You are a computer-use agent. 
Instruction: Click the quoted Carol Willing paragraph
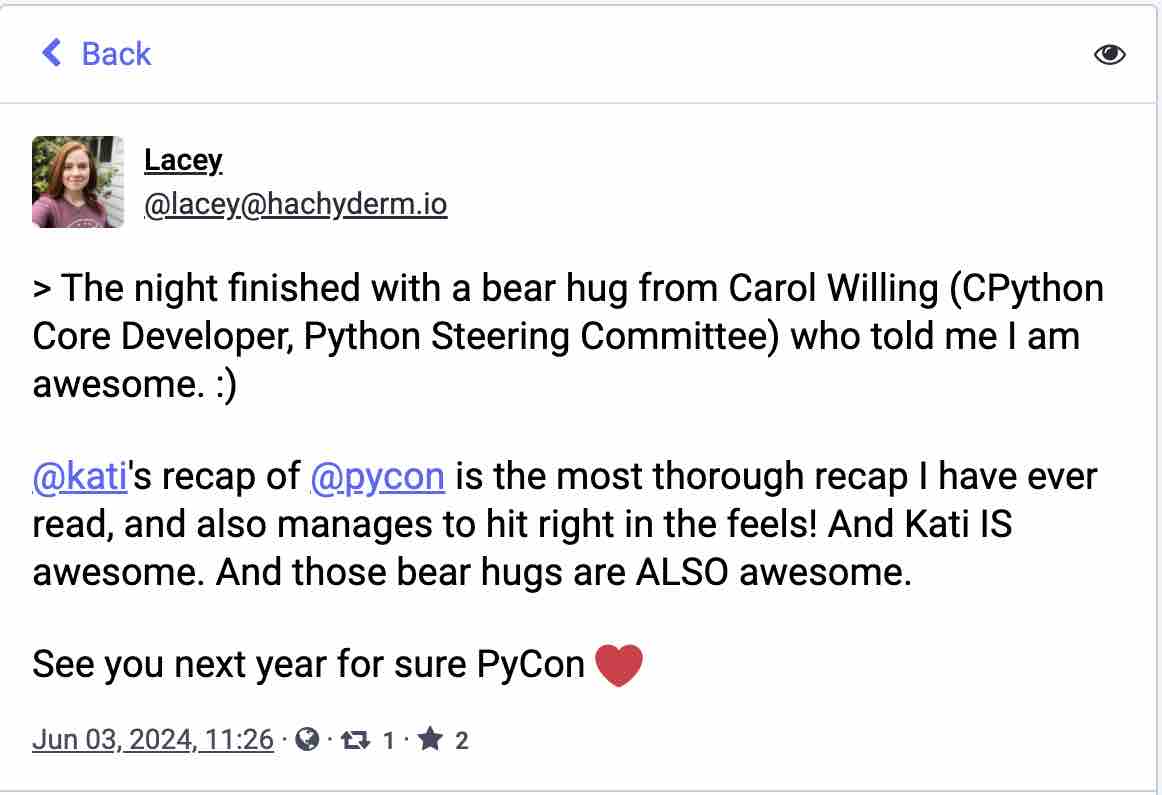pyautogui.click(x=568, y=336)
